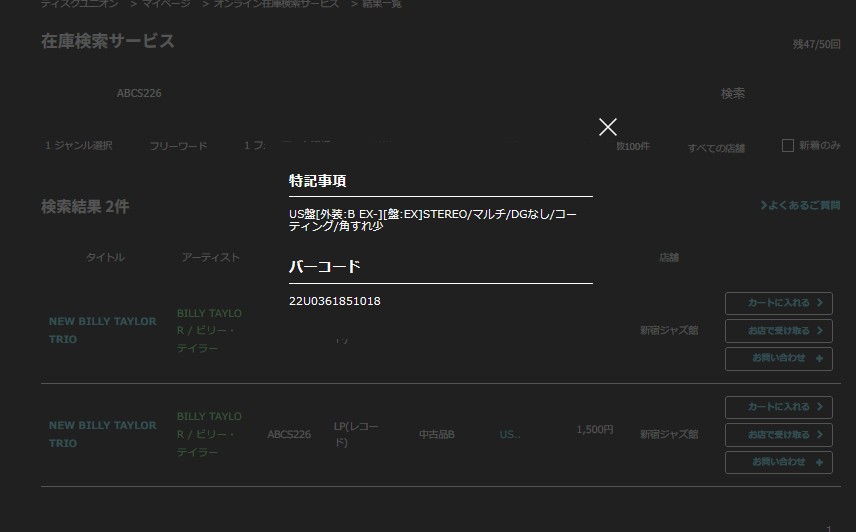Open the second NEW BILLY TAYLOR TRIO title

[x=102, y=434]
